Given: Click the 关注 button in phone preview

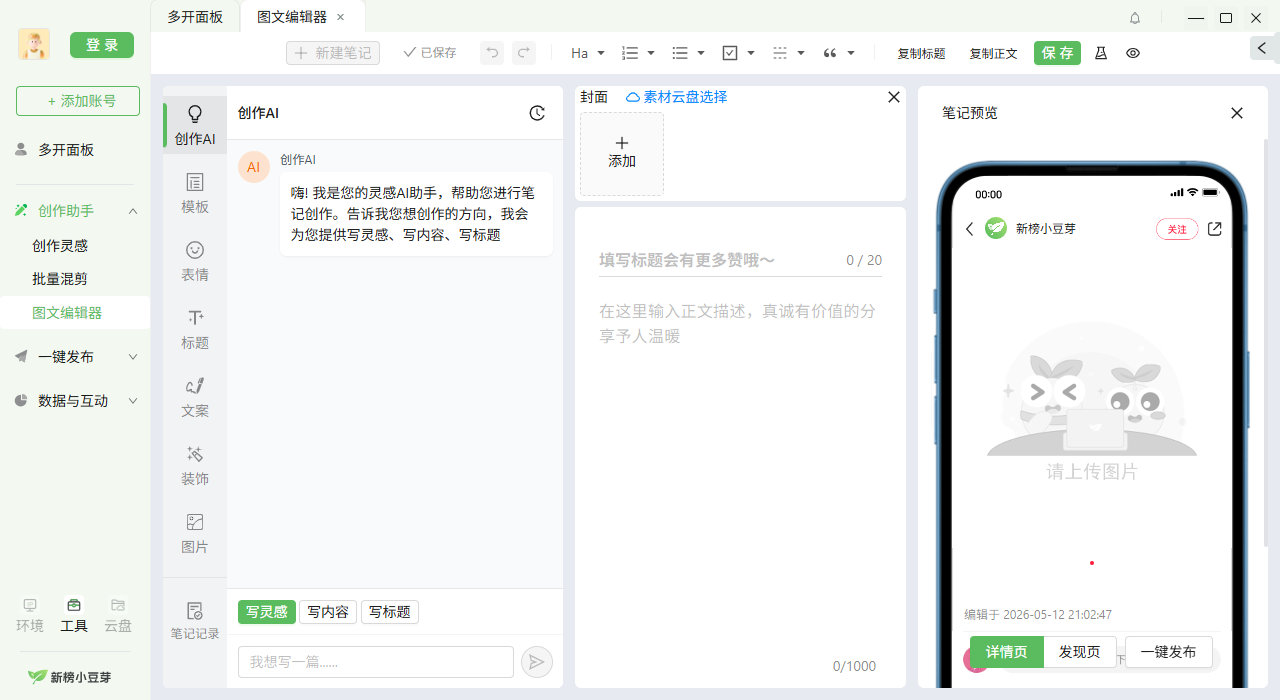Looking at the screenshot, I should 1177,229.
